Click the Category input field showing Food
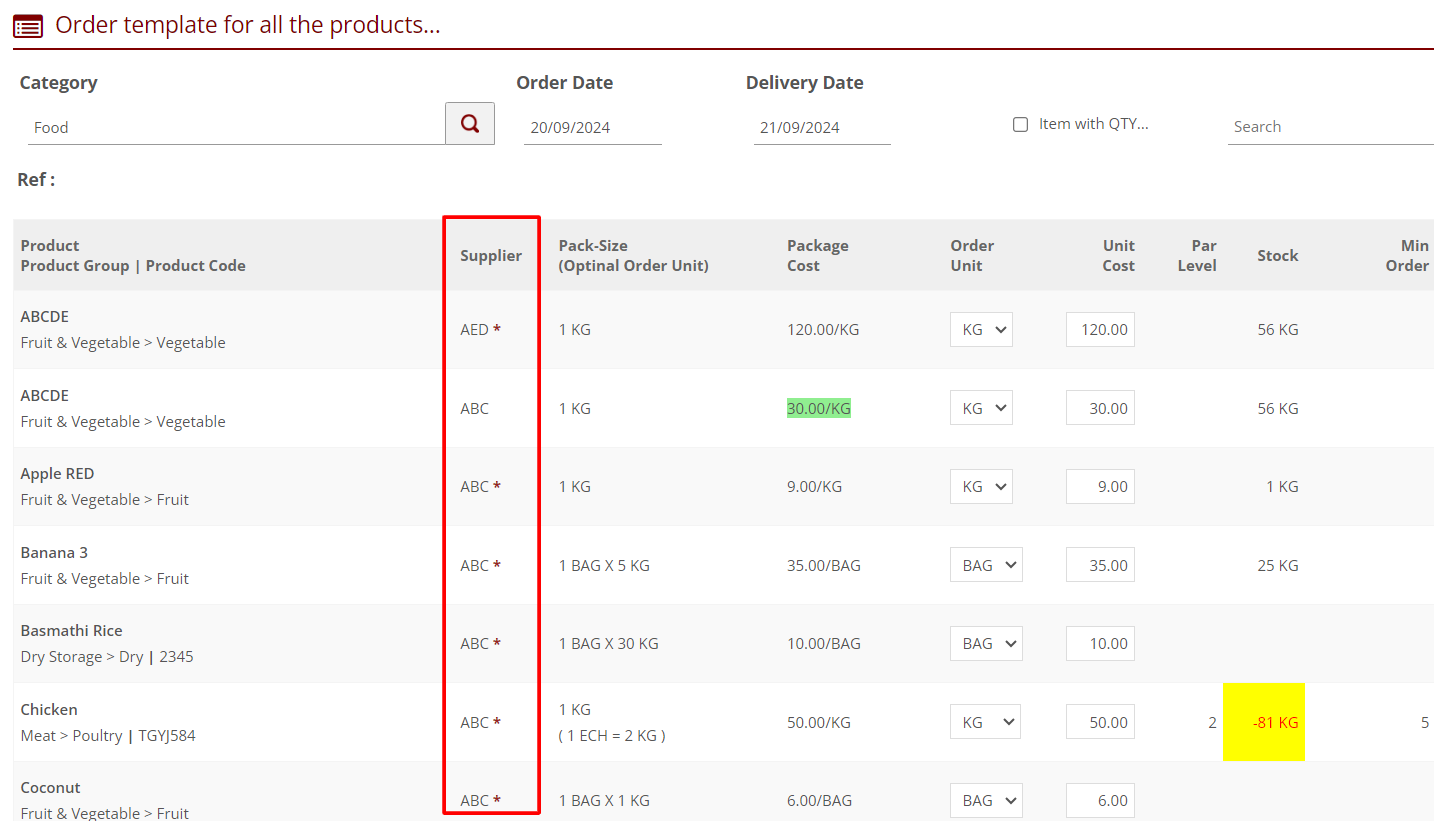 tap(235, 127)
